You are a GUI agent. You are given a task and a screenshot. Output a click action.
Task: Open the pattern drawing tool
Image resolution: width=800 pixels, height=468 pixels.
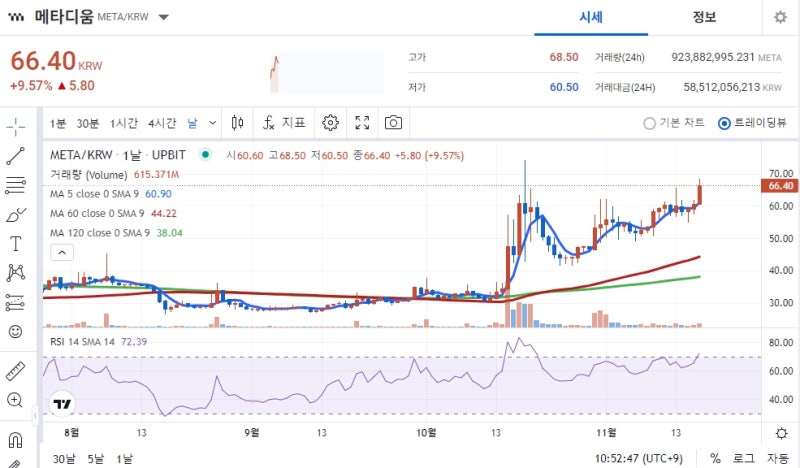tap(16, 273)
